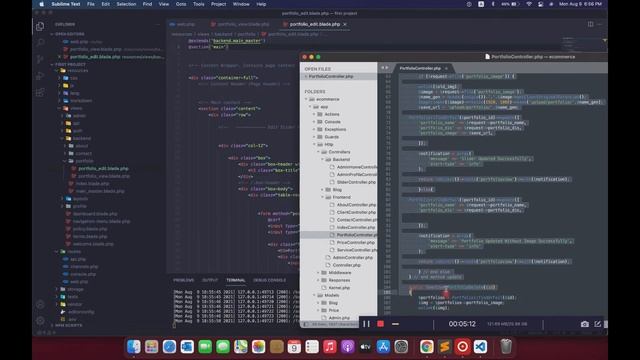Image resolution: width=640 pixels, height=360 pixels.
Task: Open Finder from the Dock
Action: tap(133, 347)
